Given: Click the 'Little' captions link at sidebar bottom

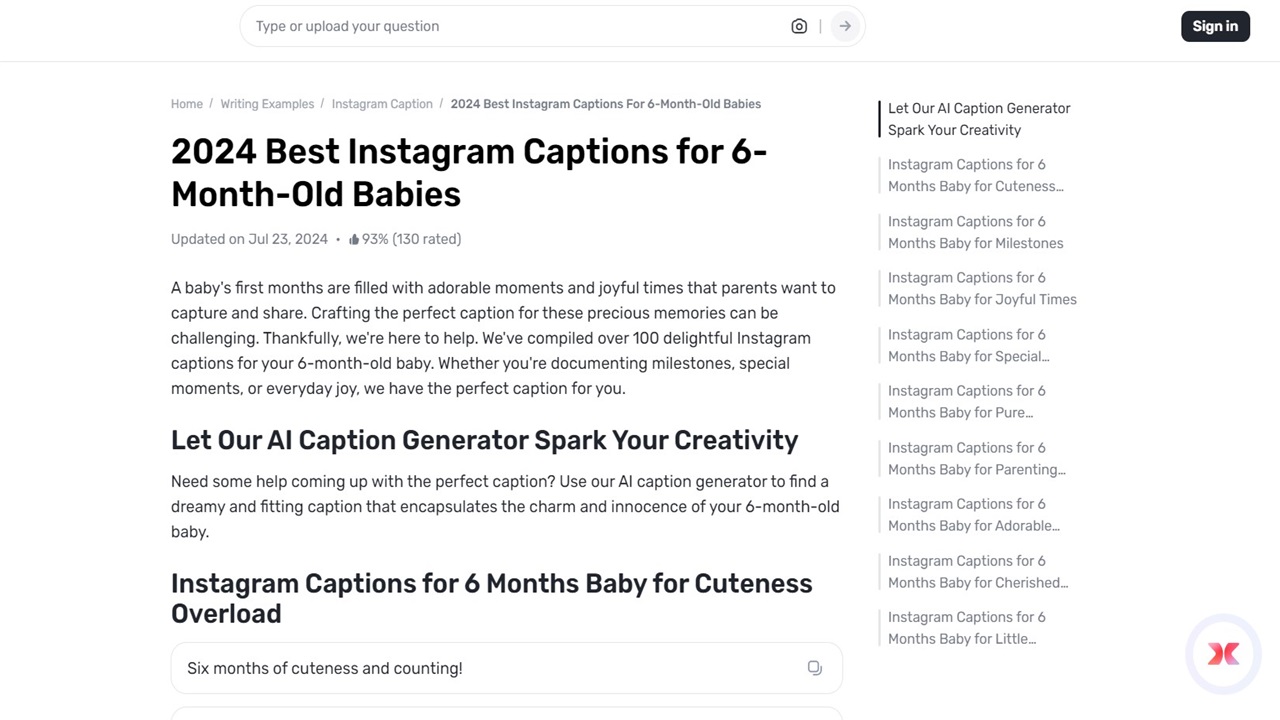Looking at the screenshot, I should click(x=966, y=627).
